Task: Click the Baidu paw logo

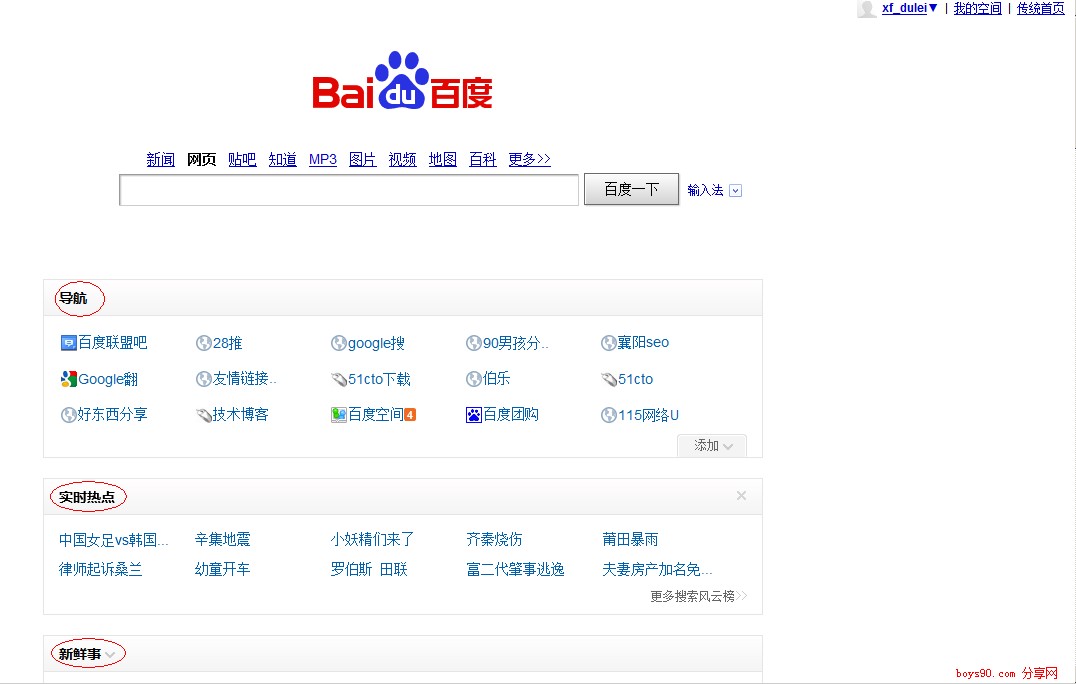Action: click(x=402, y=80)
